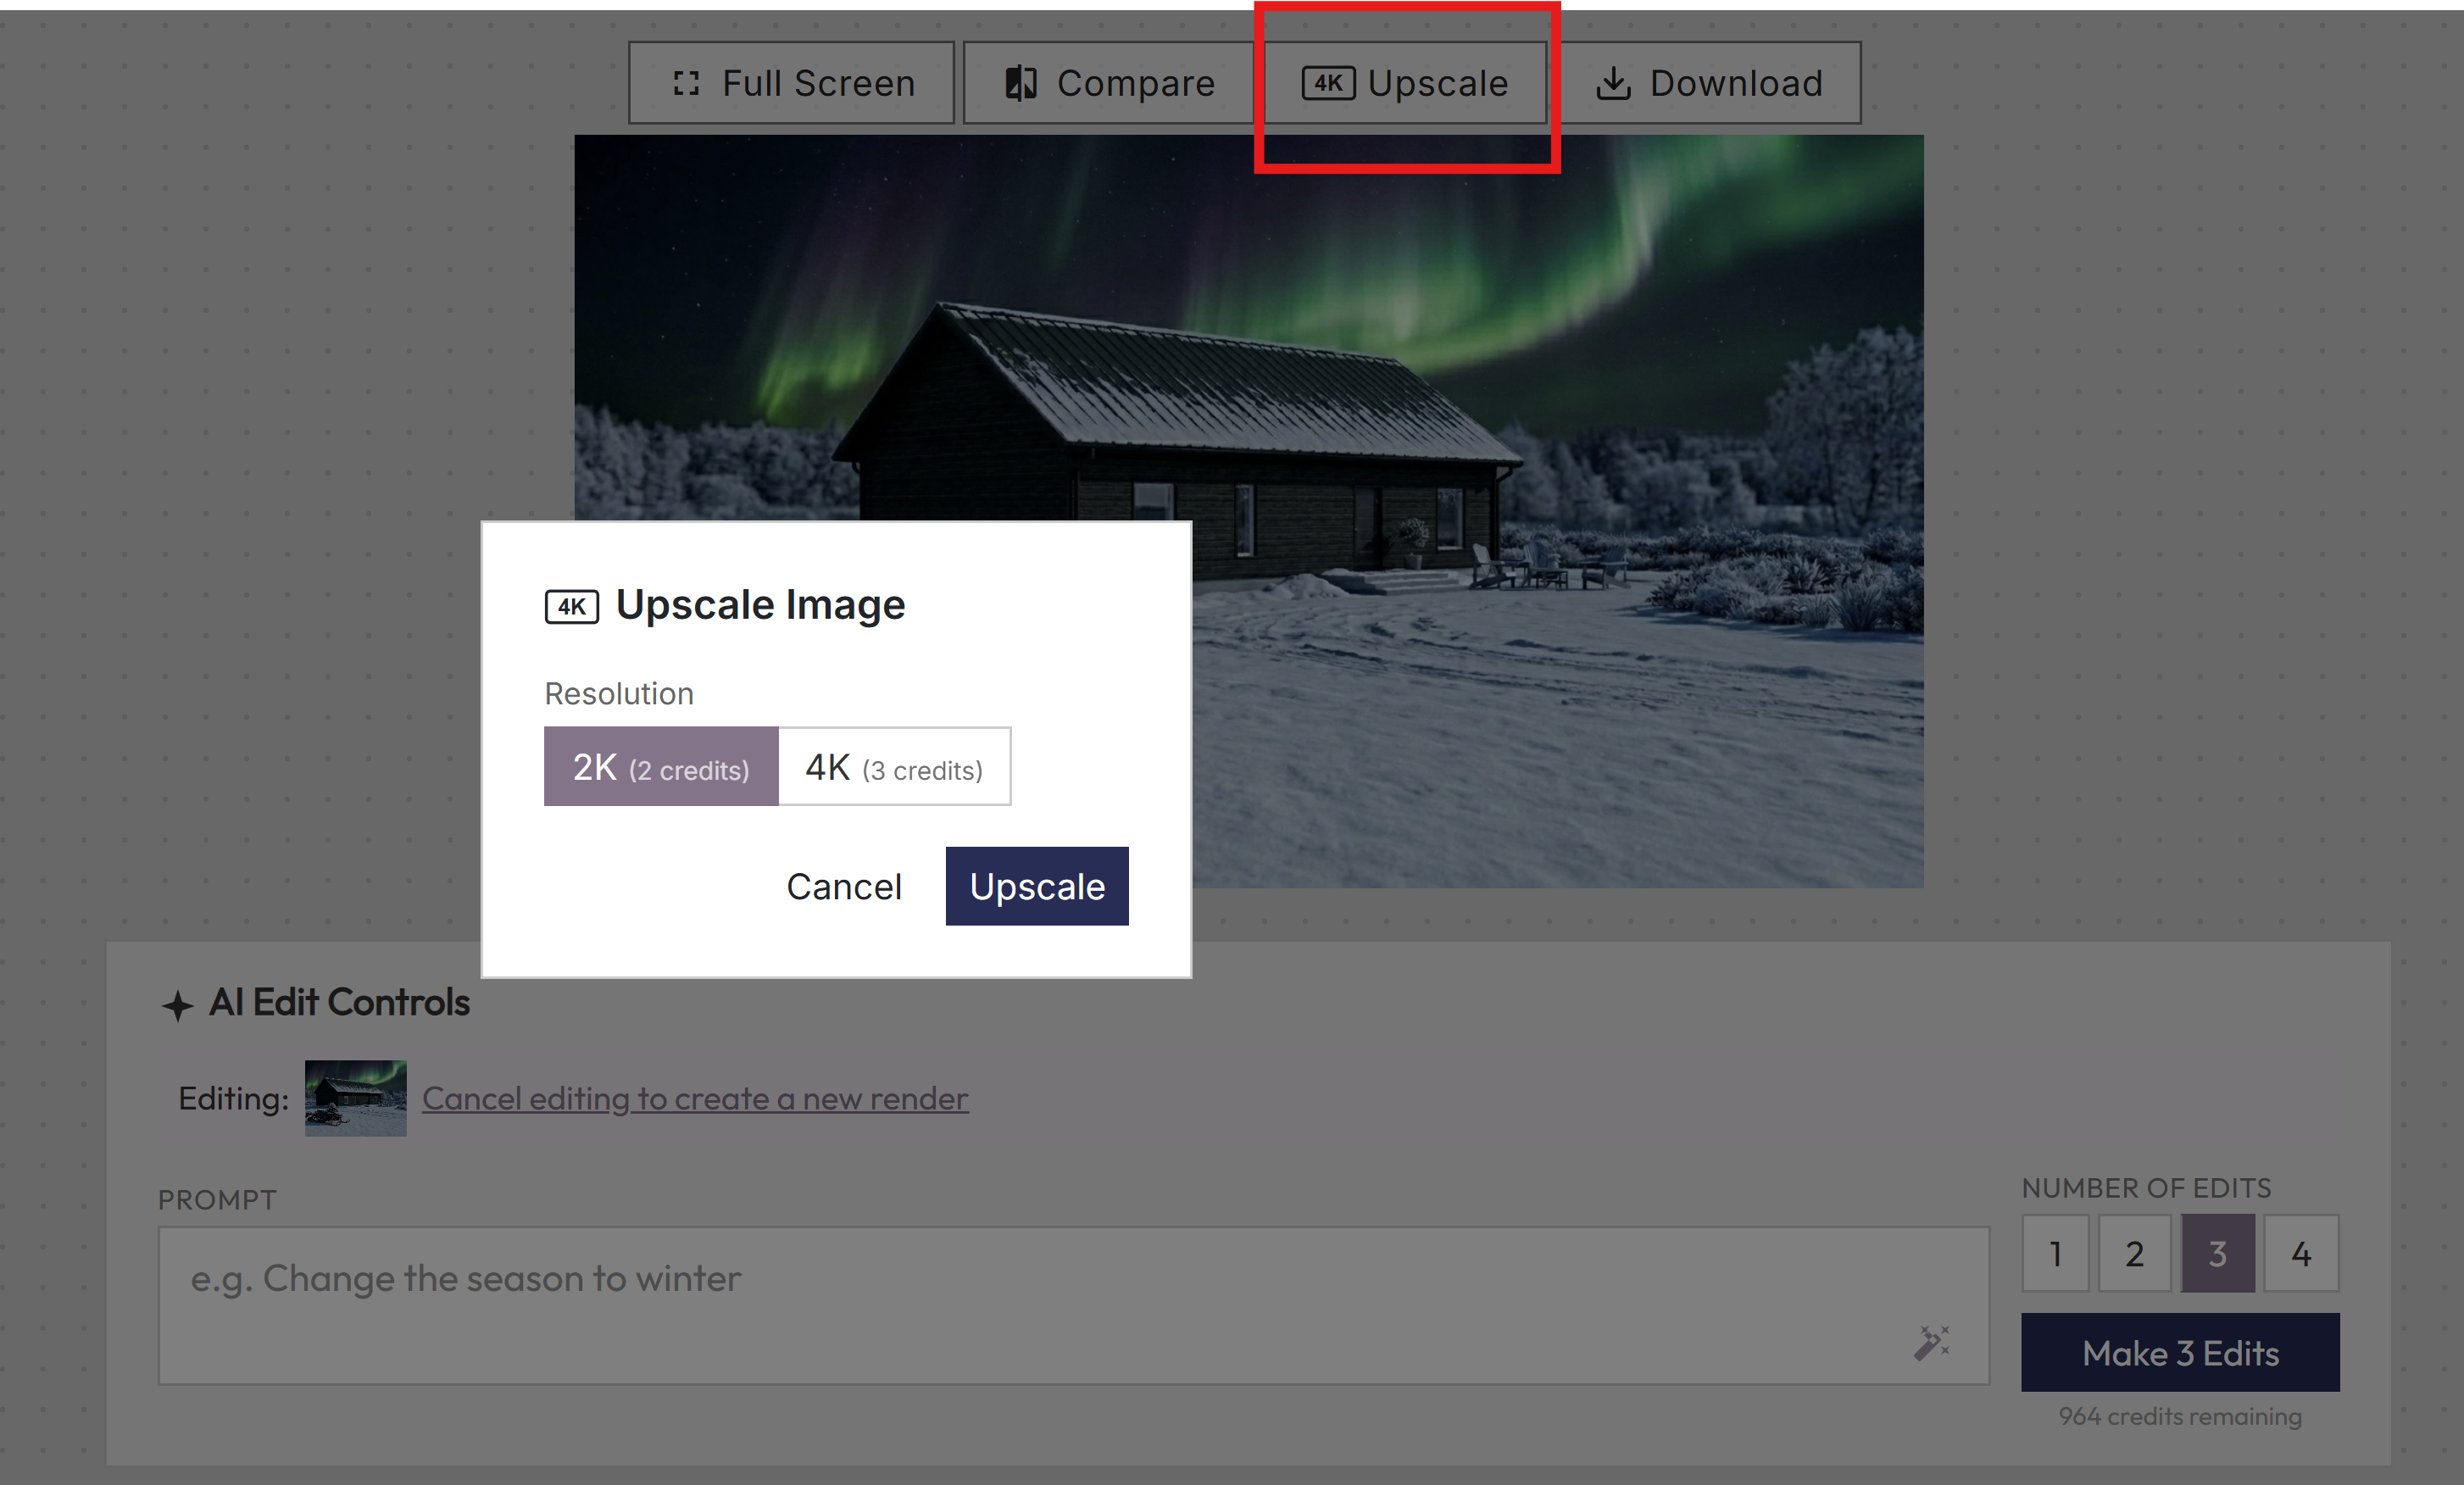The height and width of the screenshot is (1485, 2464).
Task: Confirm Upscale in the dialog
Action: pyautogui.click(x=1037, y=887)
